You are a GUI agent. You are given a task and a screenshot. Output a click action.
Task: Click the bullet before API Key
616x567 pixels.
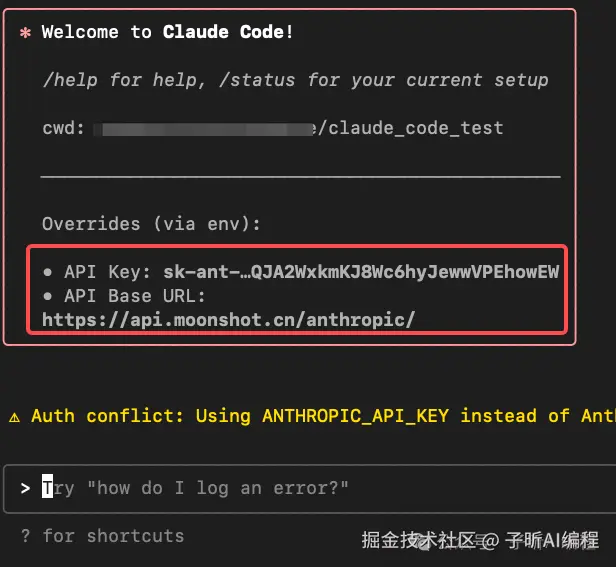point(48,272)
